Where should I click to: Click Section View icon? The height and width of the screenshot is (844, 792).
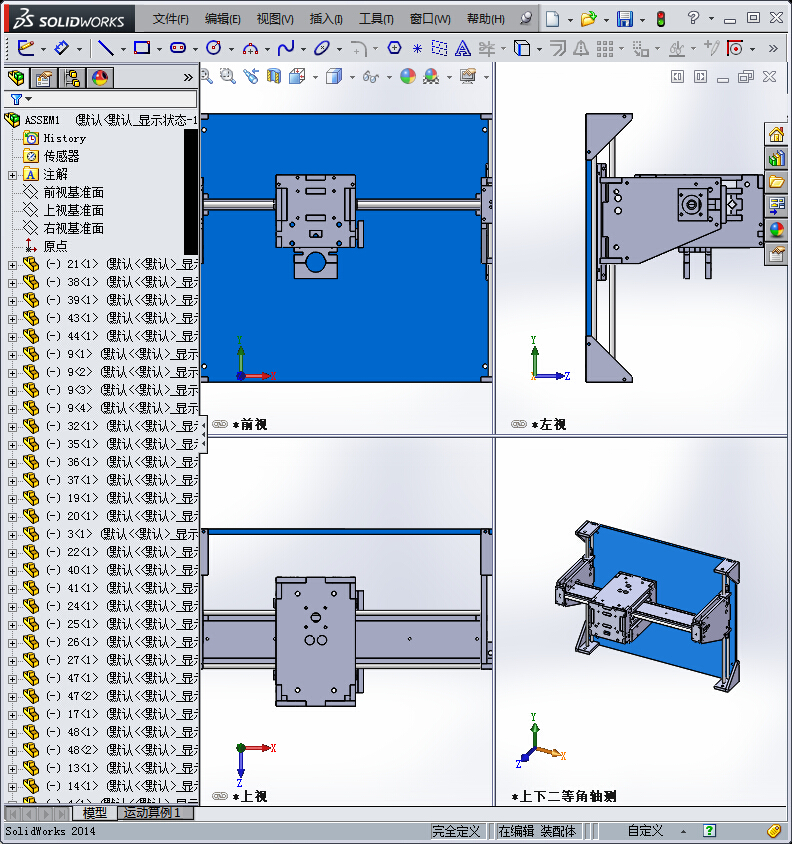[274, 76]
